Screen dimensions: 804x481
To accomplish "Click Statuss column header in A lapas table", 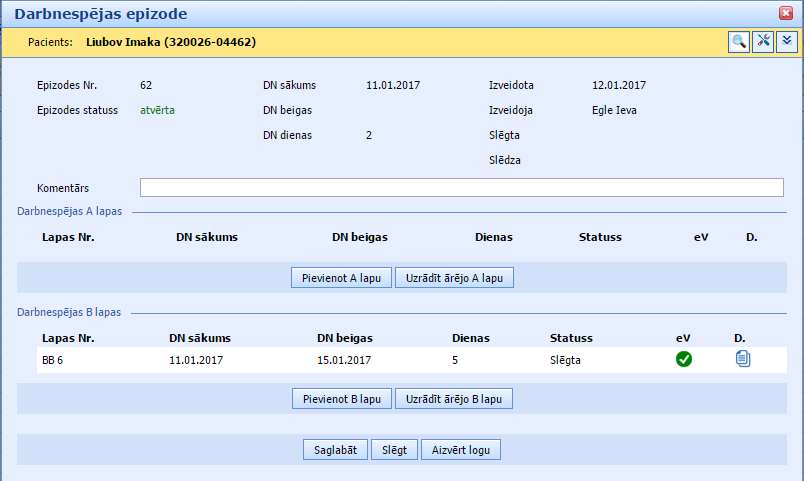I will (x=600, y=237).
